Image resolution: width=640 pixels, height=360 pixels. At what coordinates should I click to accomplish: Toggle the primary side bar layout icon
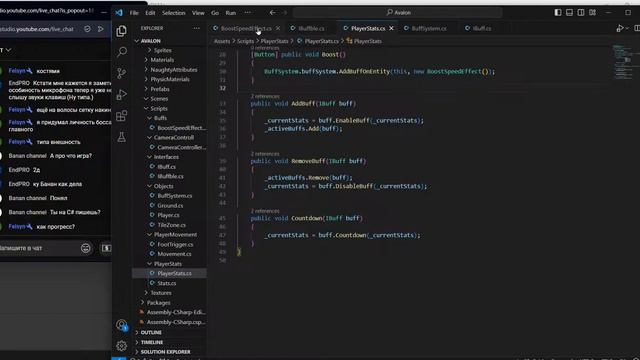[x=558, y=13]
